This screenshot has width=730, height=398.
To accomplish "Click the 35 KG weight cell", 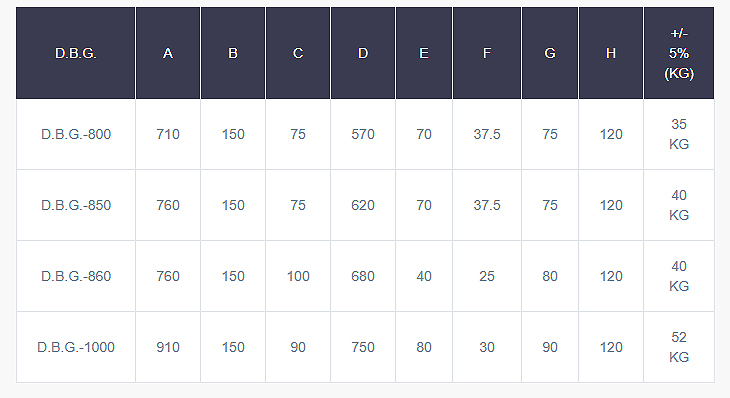I will [x=679, y=134].
